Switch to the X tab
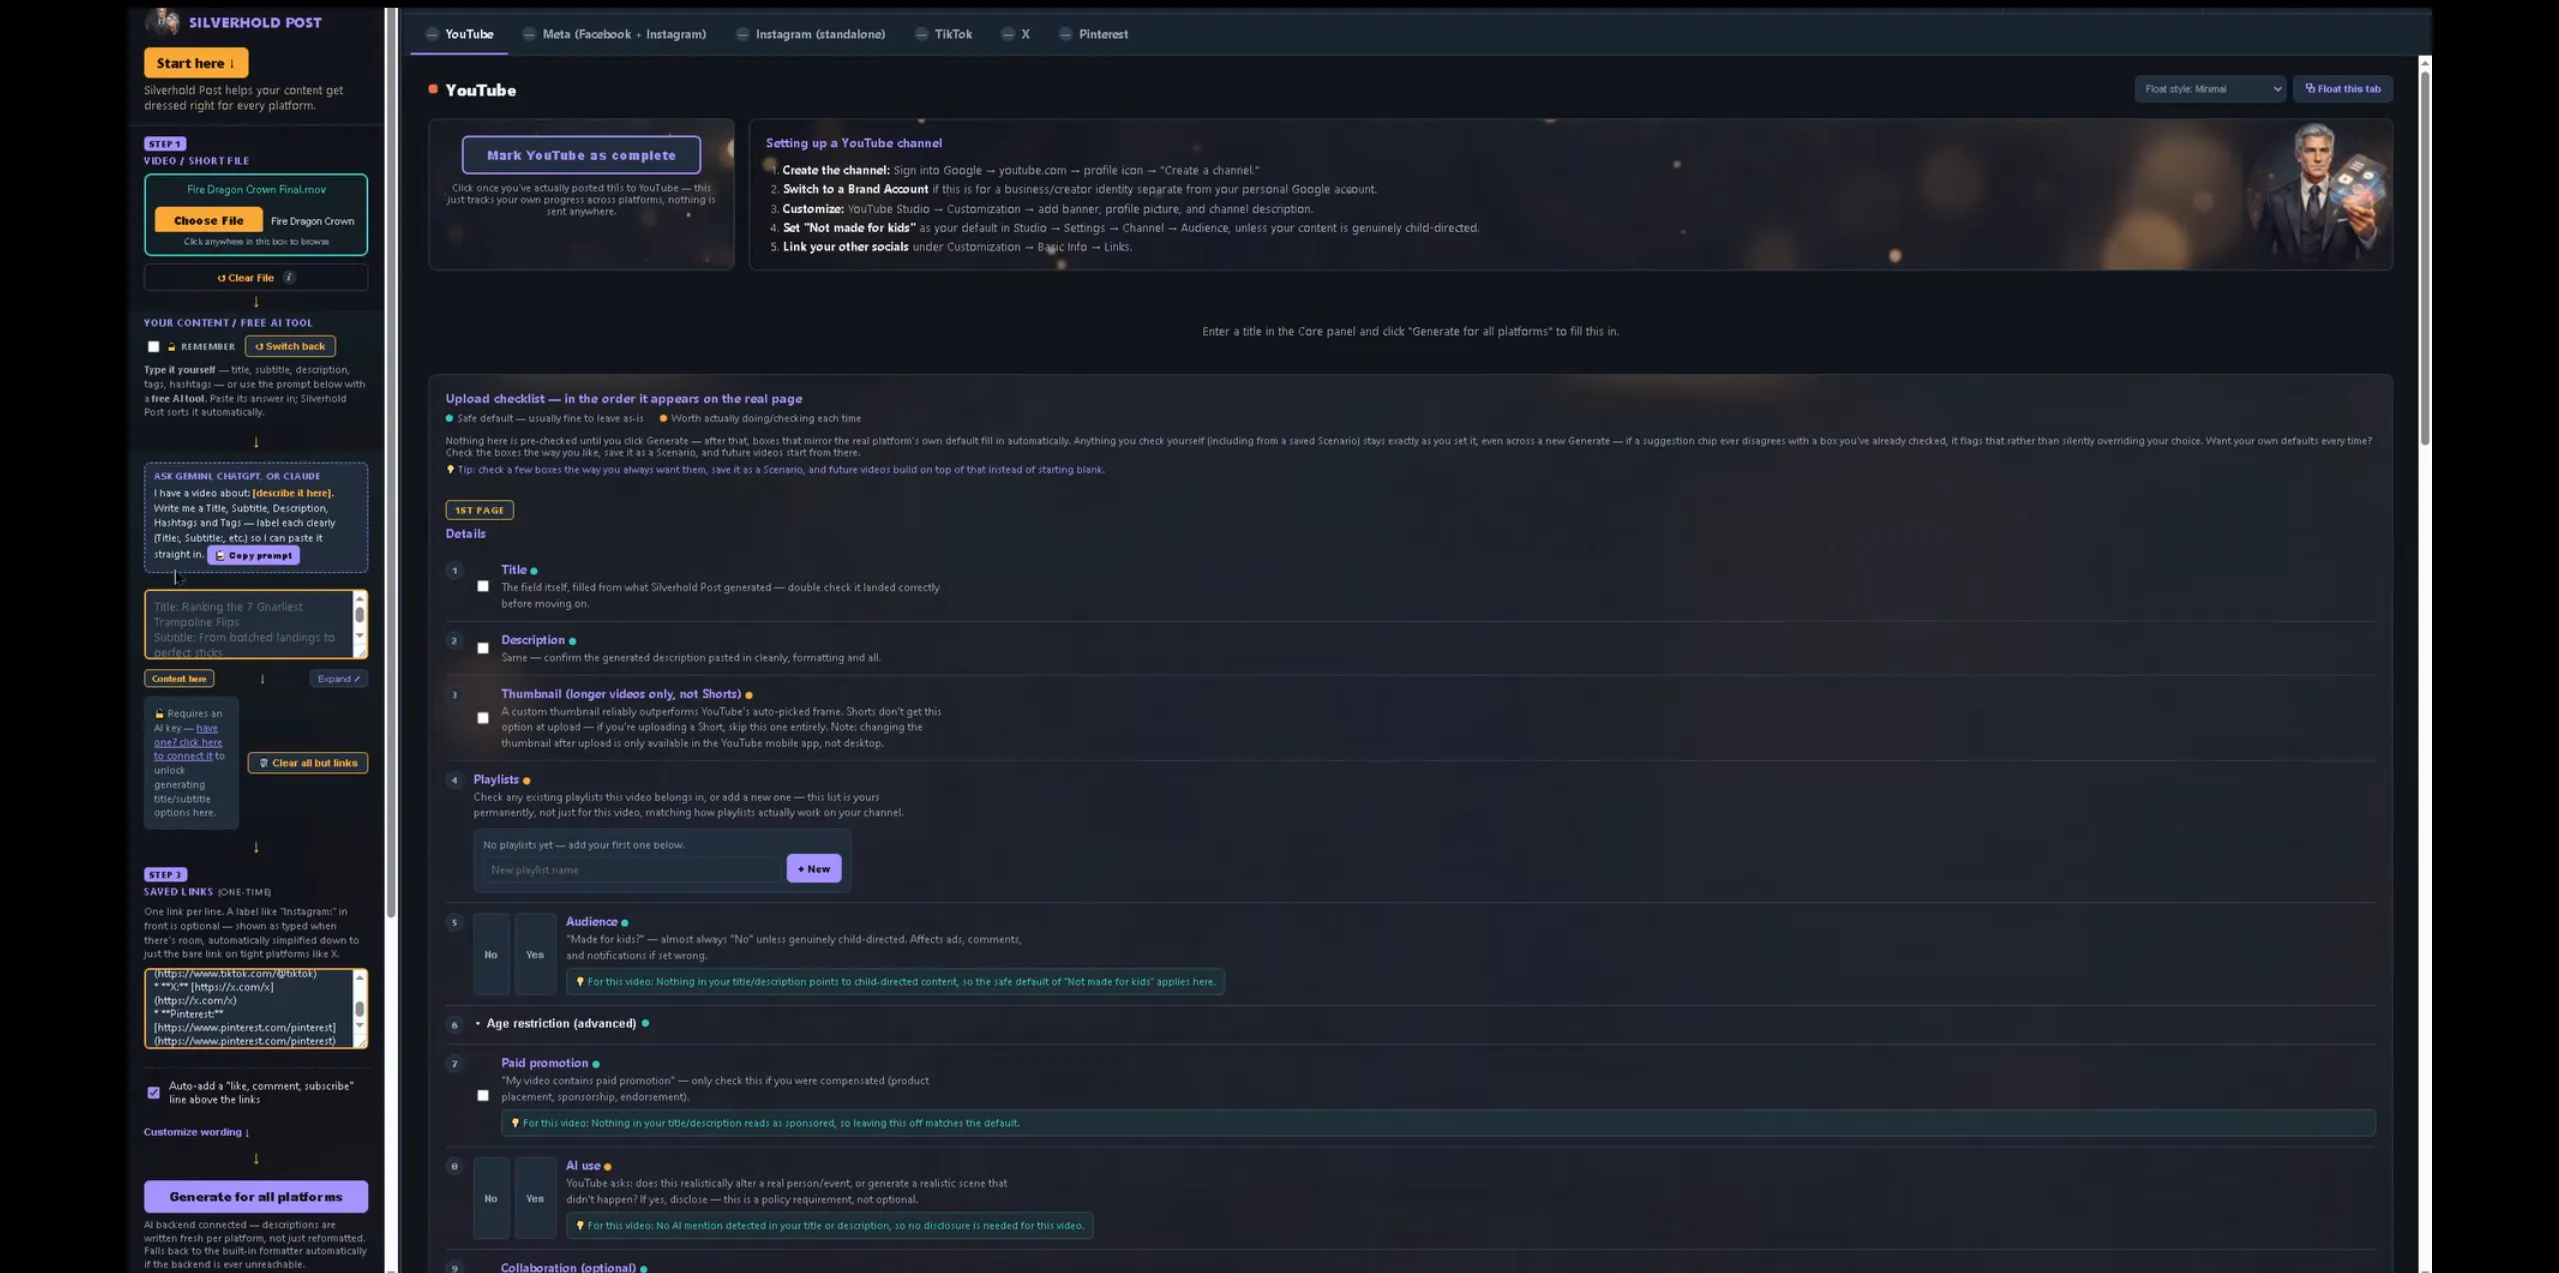 pos(1015,34)
